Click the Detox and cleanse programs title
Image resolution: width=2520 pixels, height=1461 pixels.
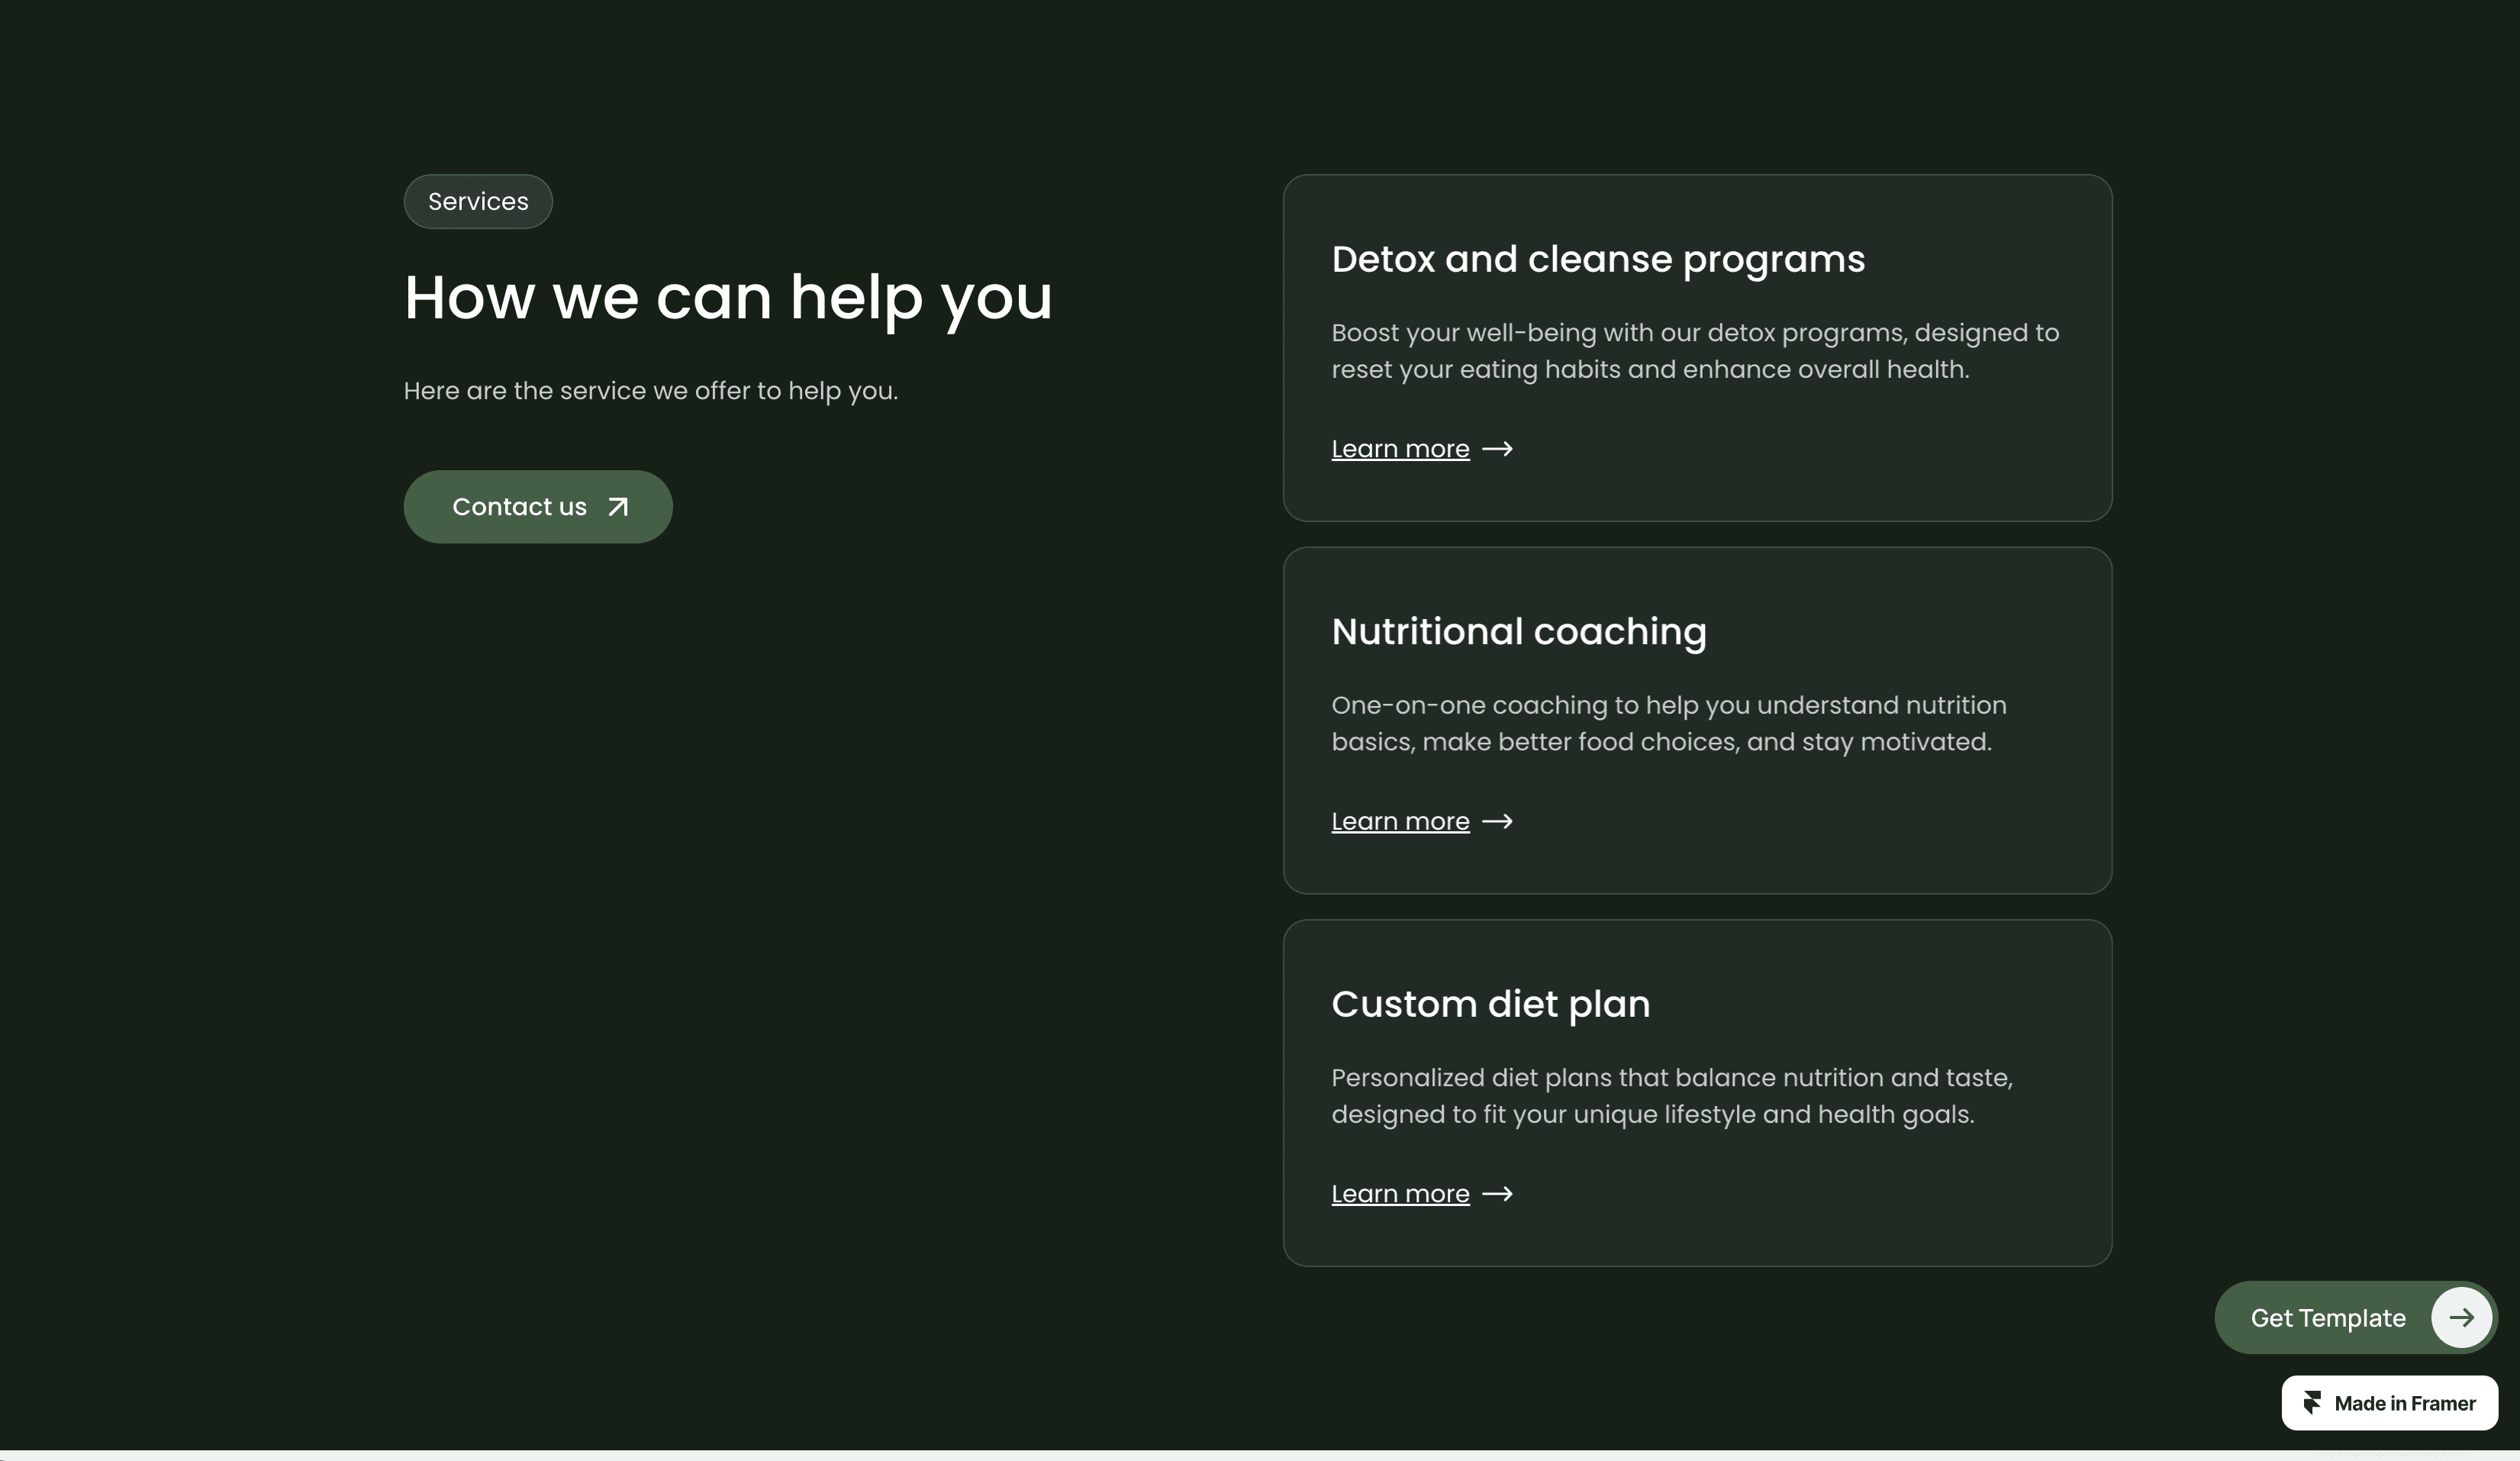coord(1598,259)
